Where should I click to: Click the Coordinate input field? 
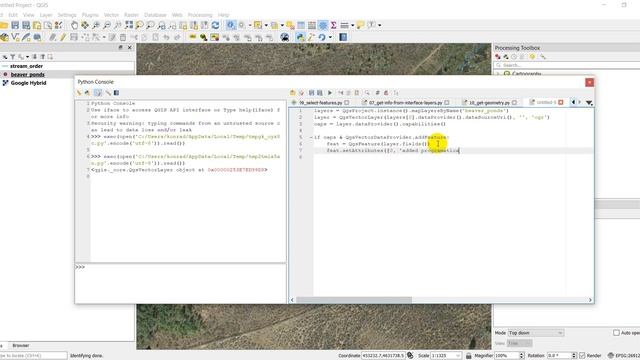tap(383, 356)
